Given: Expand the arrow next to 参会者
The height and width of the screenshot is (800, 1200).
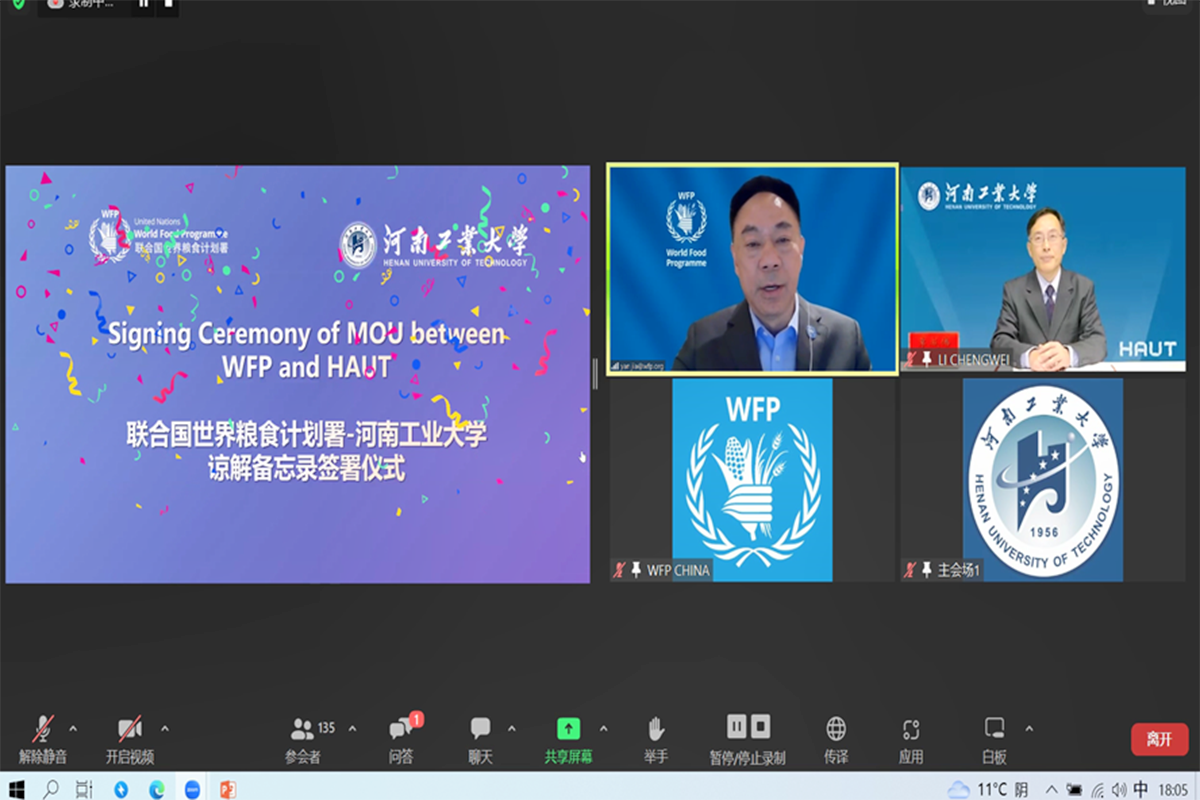Looking at the screenshot, I should coord(352,728).
